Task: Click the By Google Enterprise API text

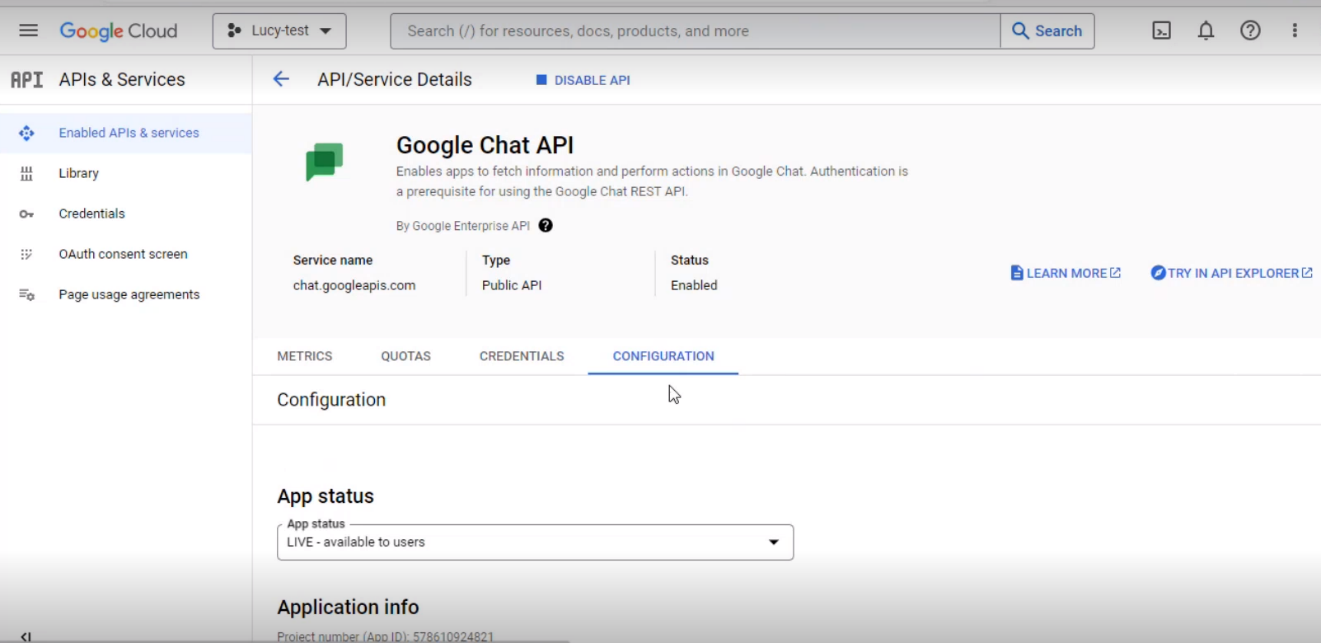Action: [463, 226]
